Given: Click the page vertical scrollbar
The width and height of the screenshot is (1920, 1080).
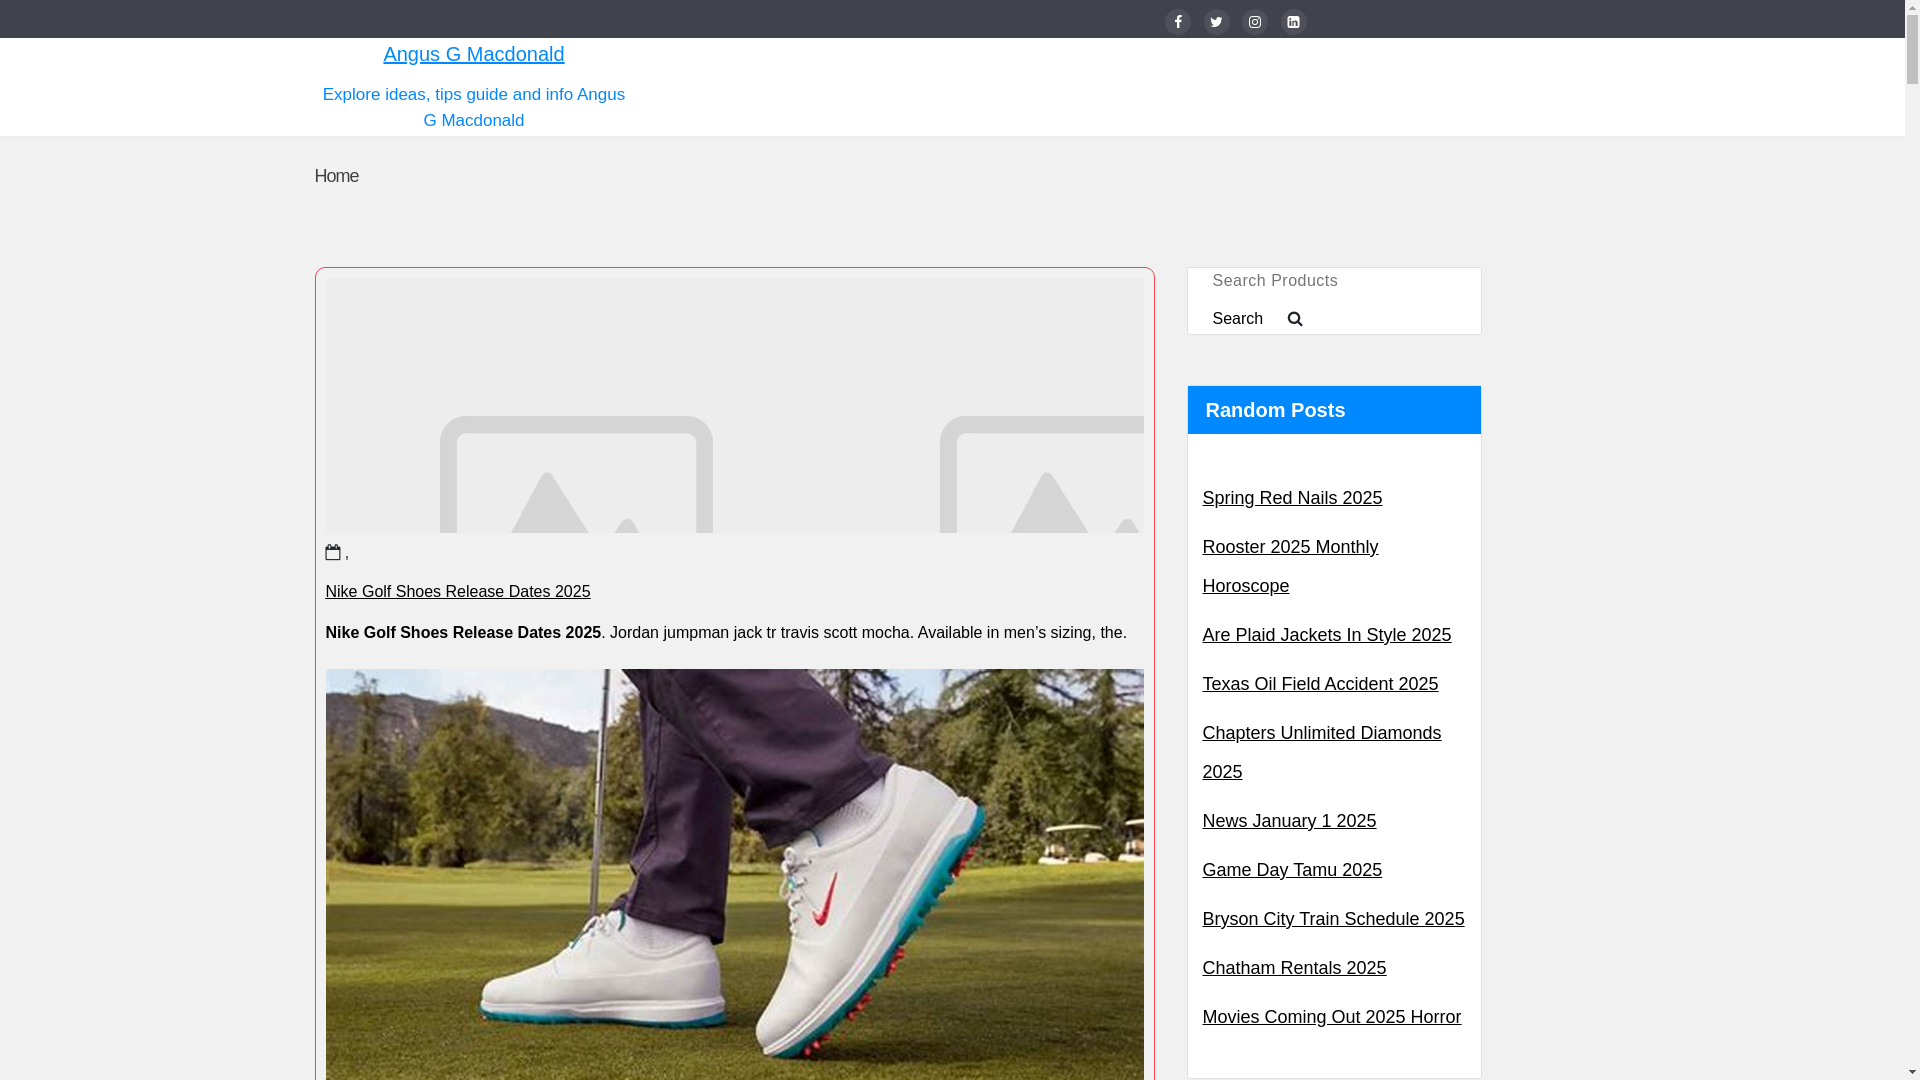Looking at the screenshot, I should click(x=1912, y=540).
